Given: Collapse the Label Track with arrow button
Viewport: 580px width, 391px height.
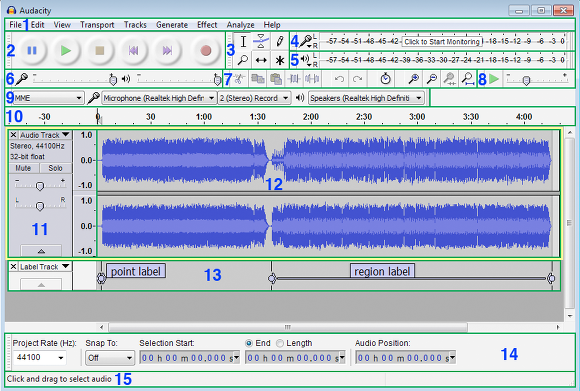Looking at the screenshot, I should 41,285.
